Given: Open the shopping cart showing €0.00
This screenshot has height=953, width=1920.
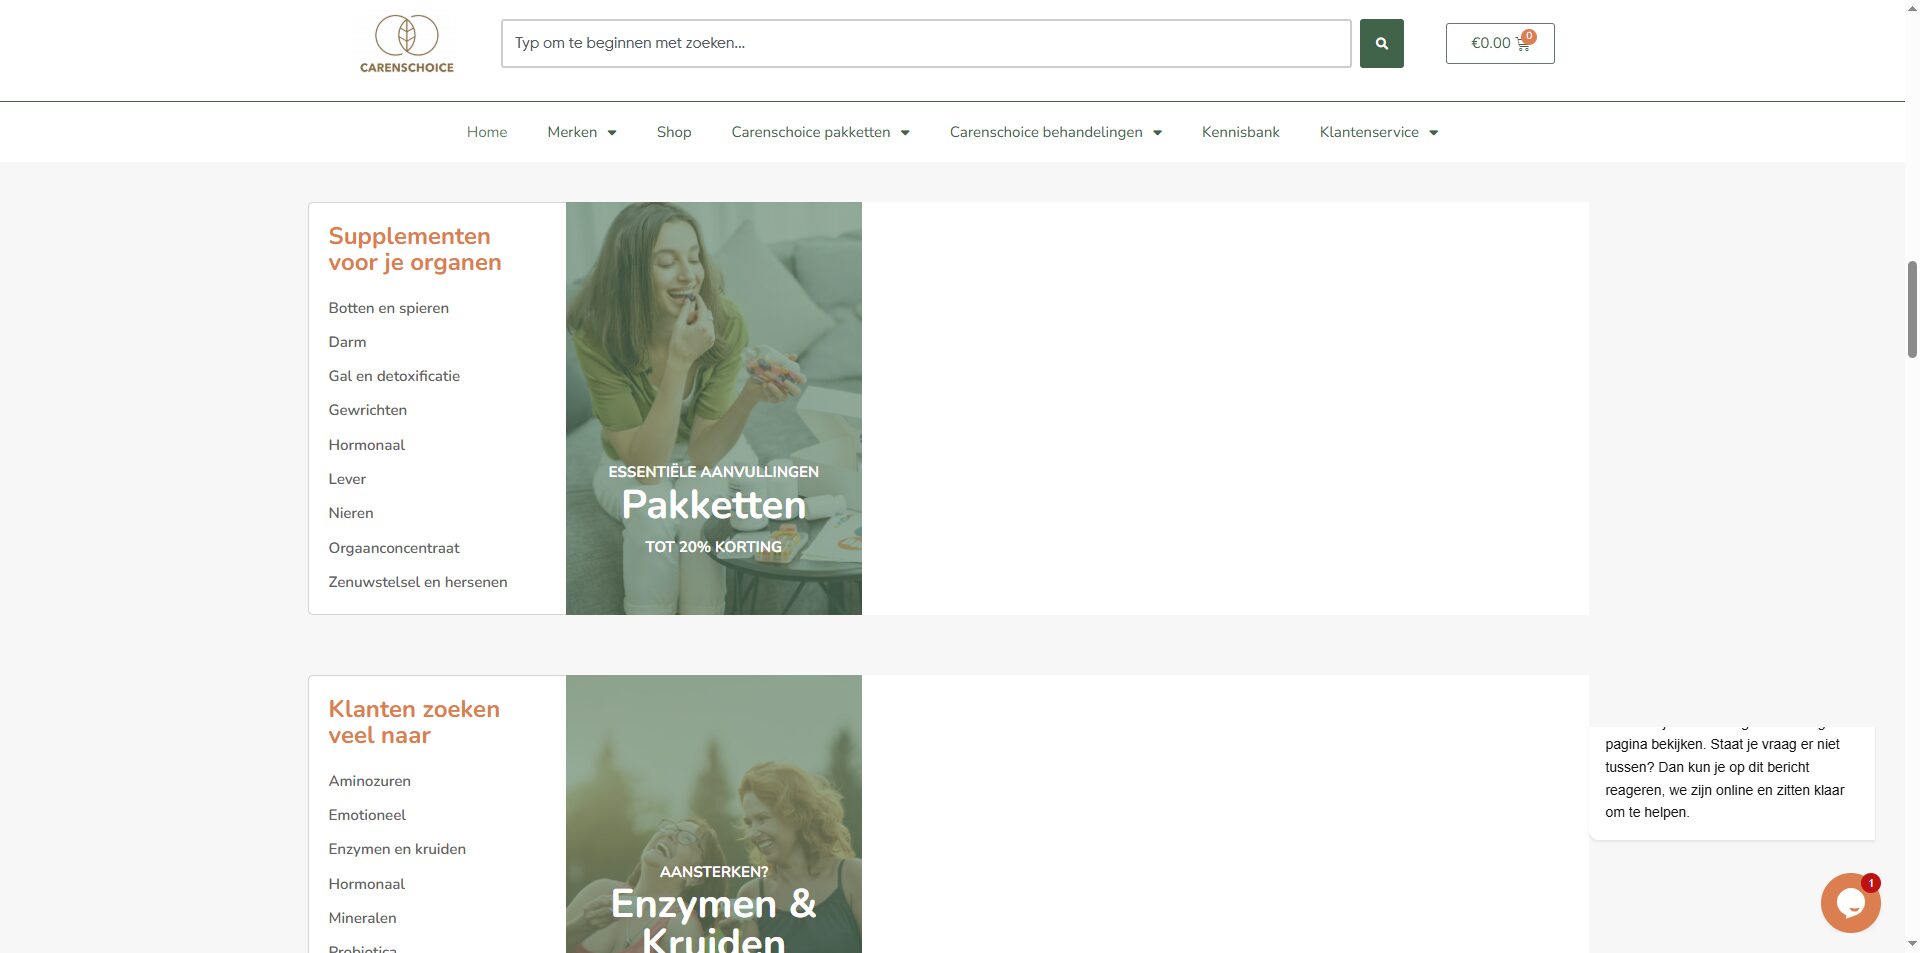Looking at the screenshot, I should (1499, 44).
